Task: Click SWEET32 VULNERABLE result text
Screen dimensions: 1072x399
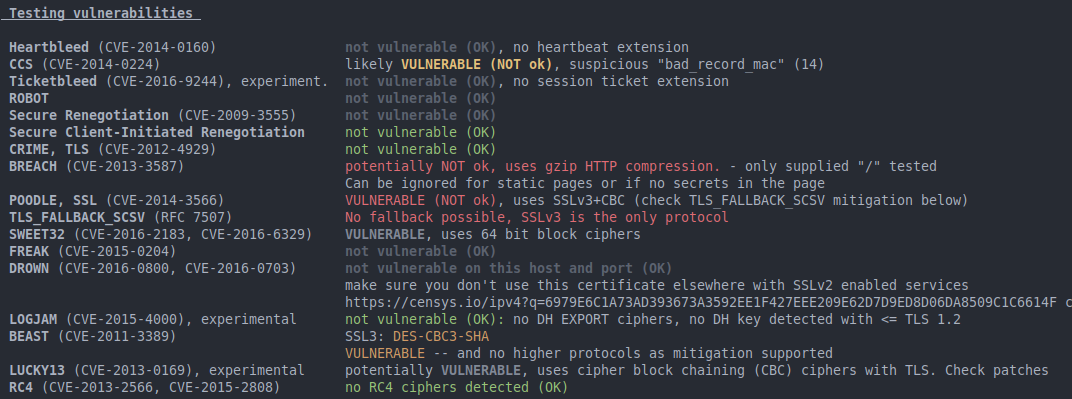Action: click(385, 234)
